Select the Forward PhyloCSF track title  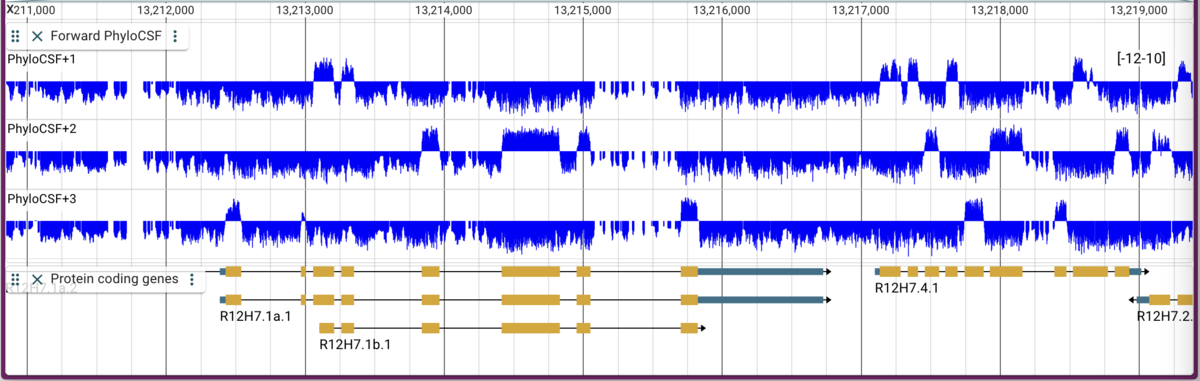[x=107, y=36]
